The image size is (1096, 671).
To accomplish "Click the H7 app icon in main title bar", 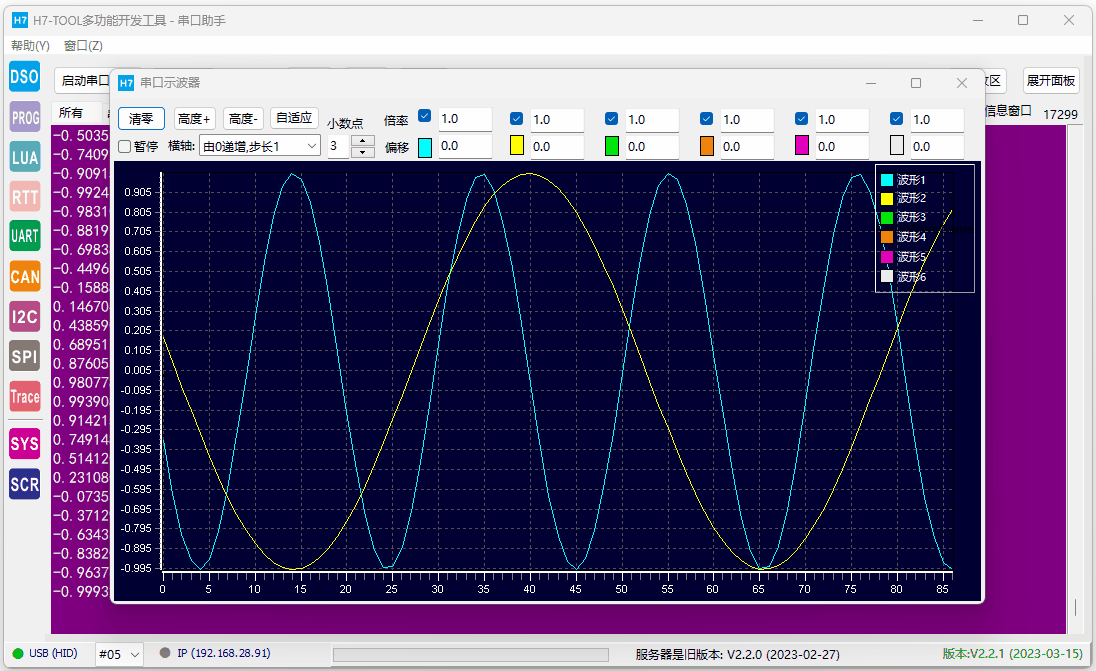I will coord(20,20).
